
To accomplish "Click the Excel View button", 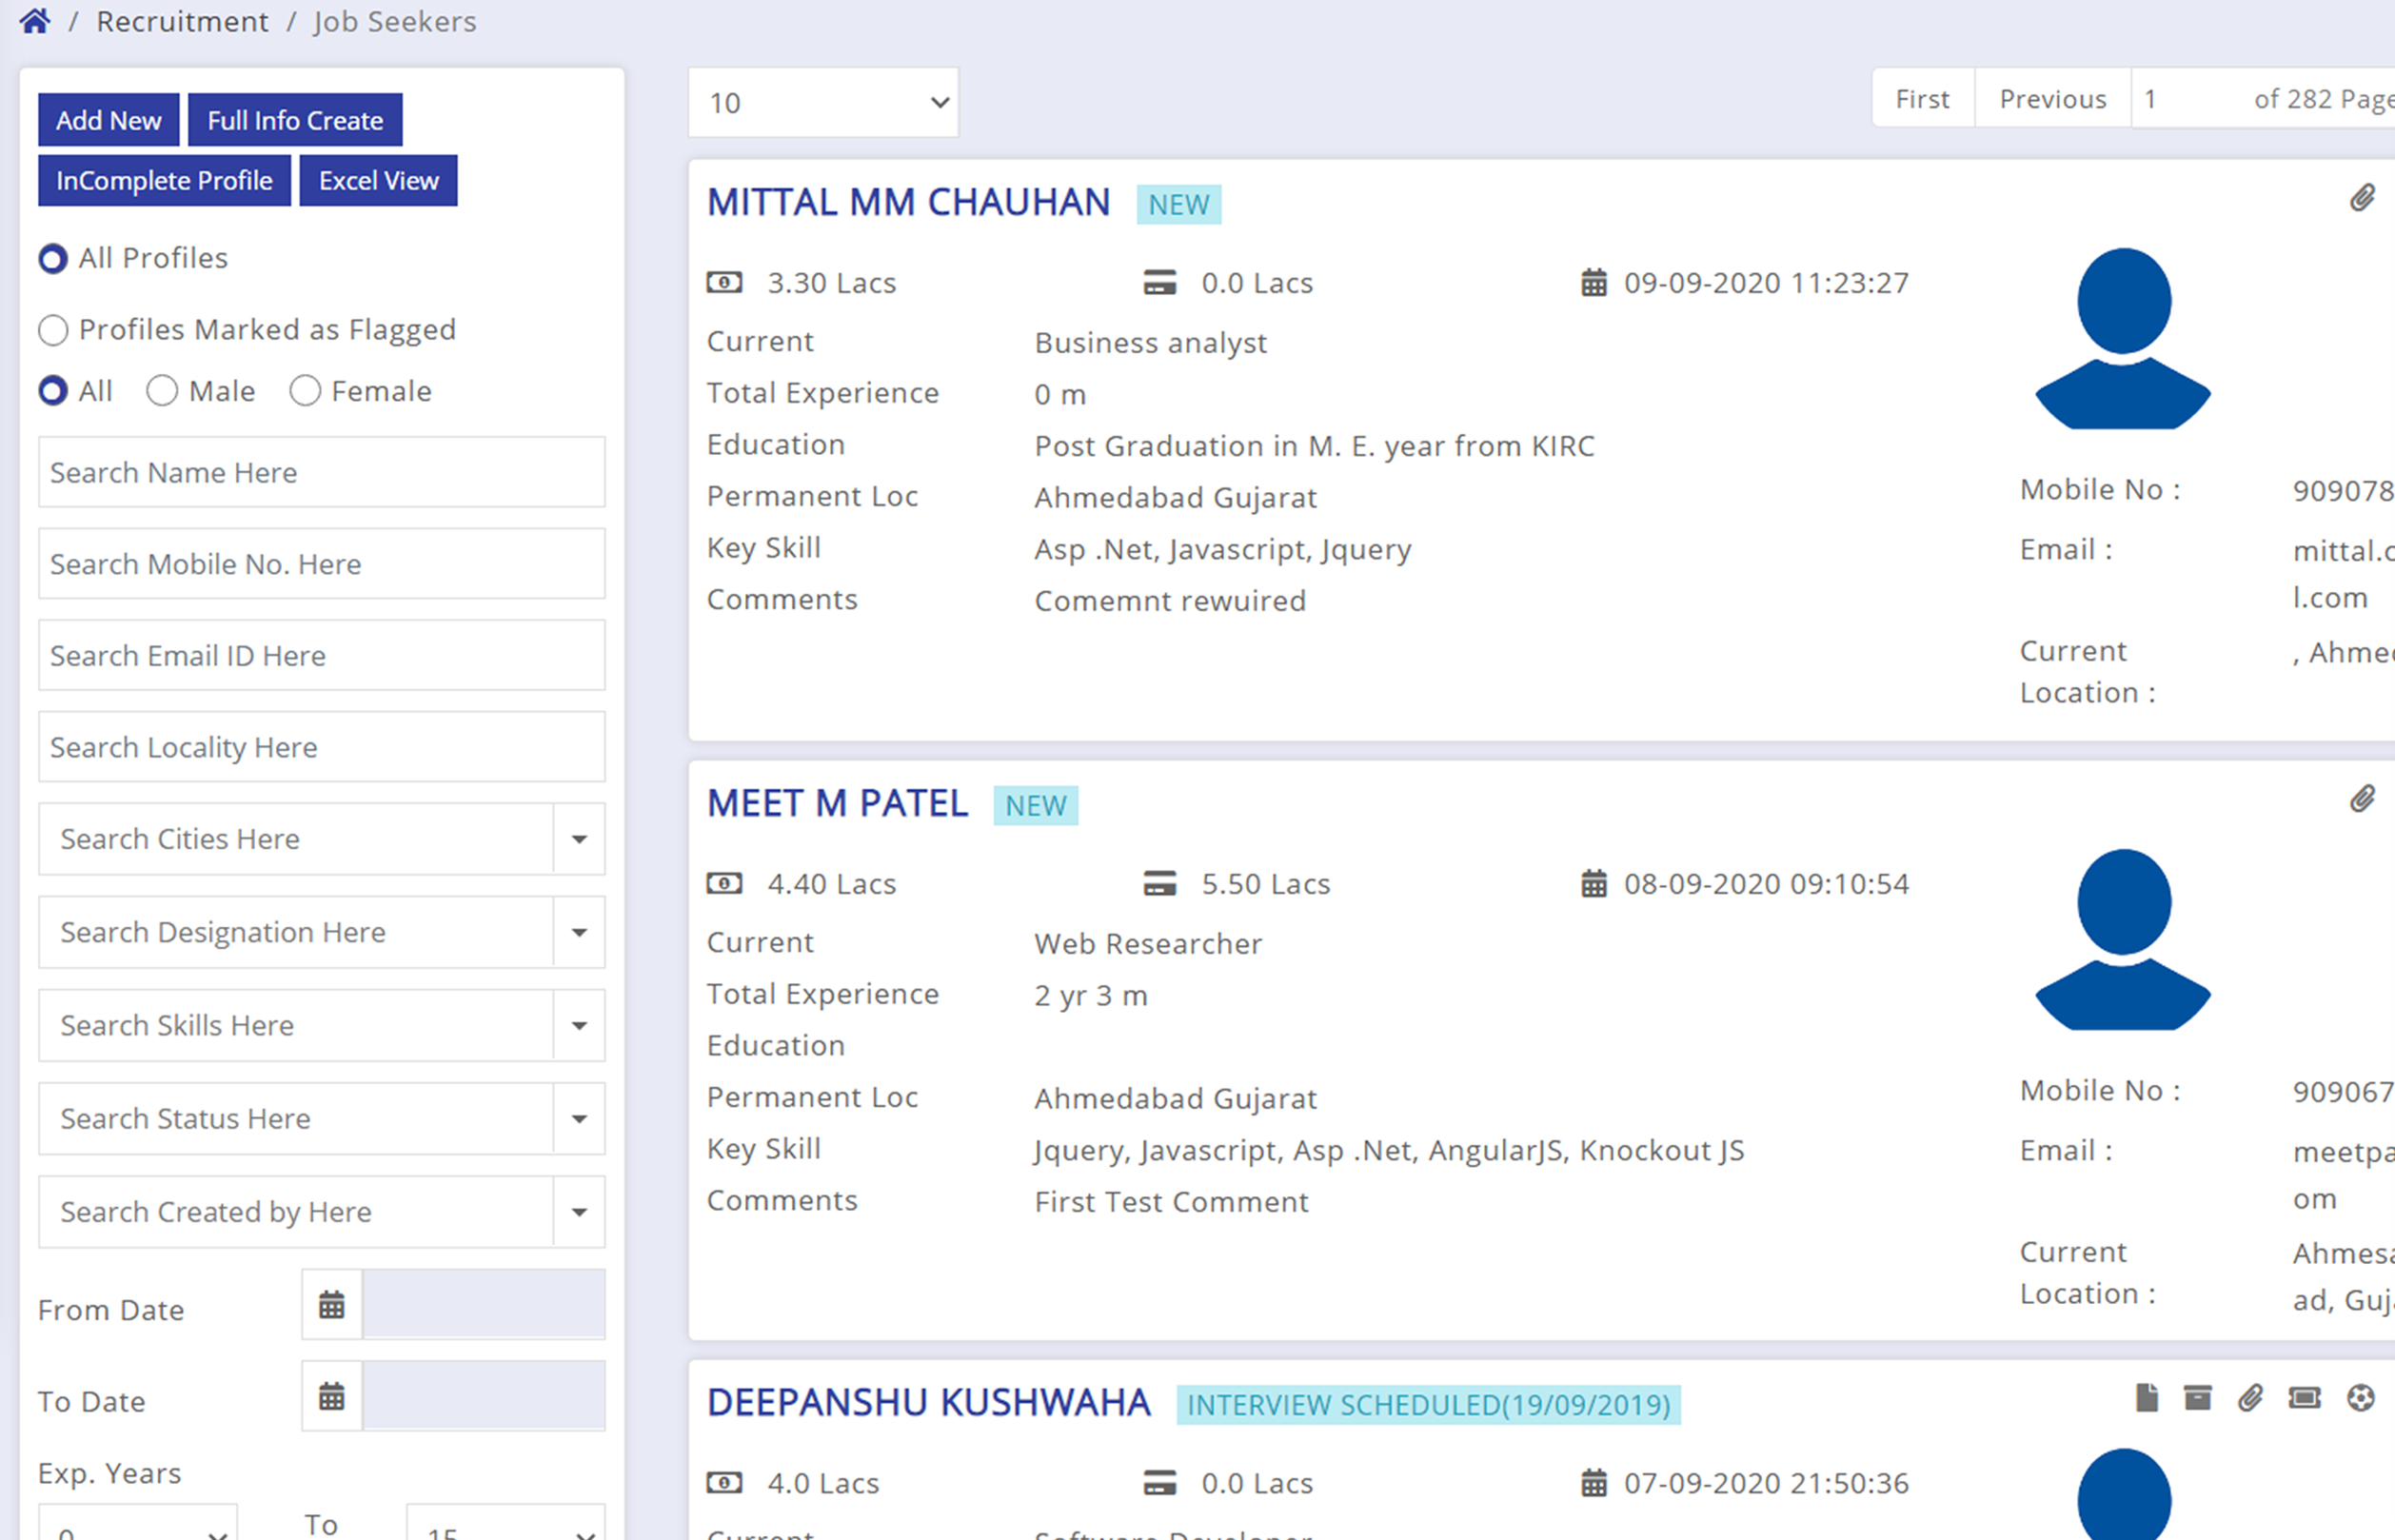I will 378,181.
